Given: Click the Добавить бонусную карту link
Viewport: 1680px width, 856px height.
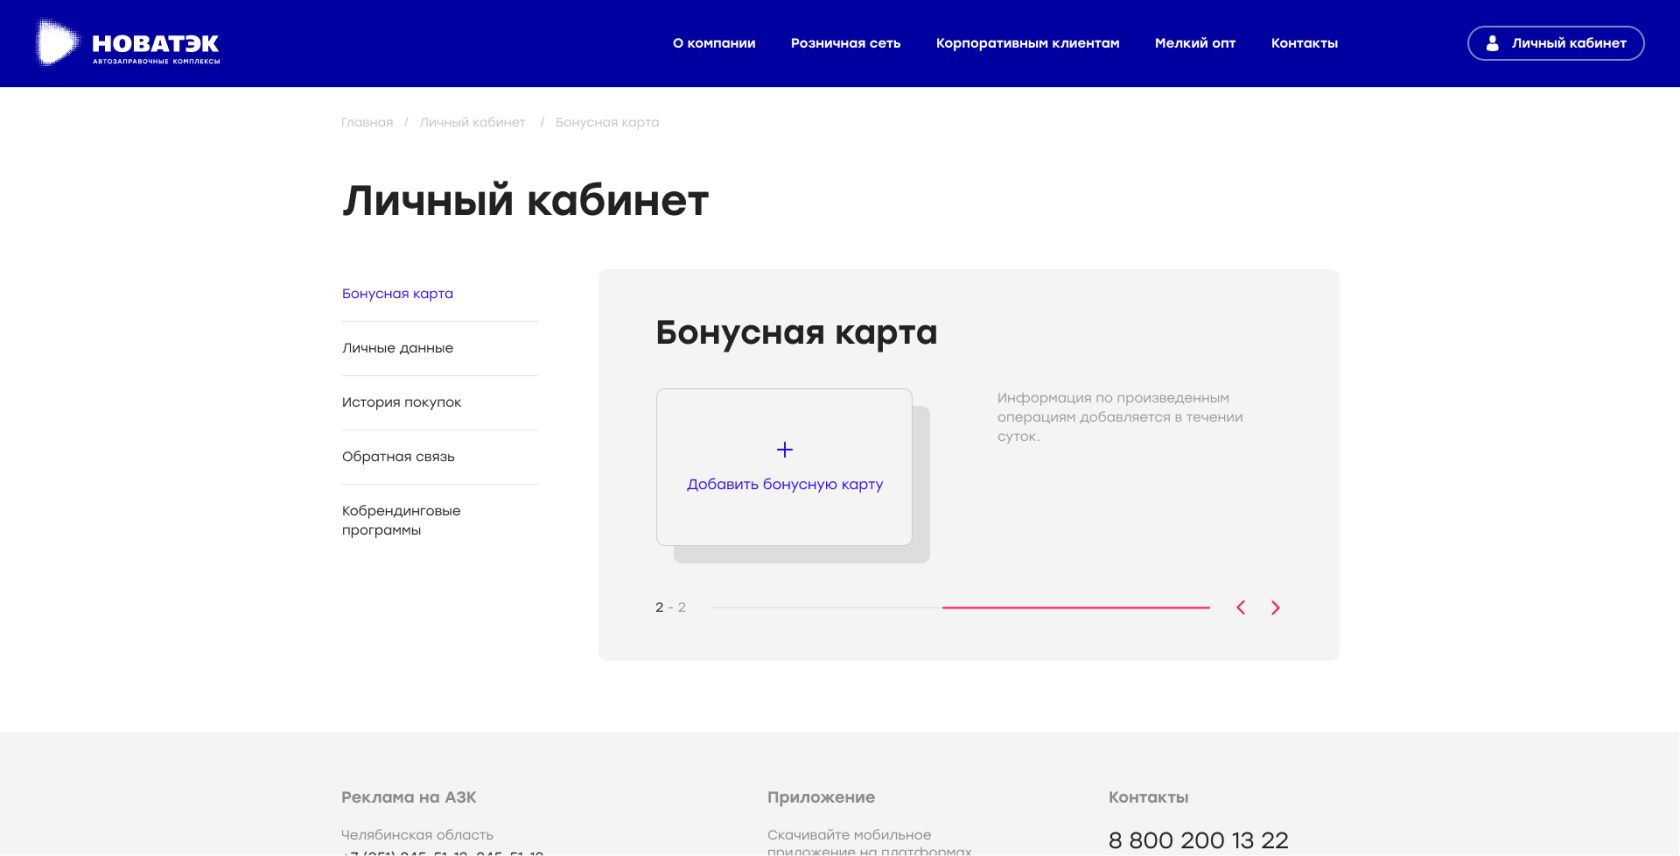Looking at the screenshot, I should point(785,485).
